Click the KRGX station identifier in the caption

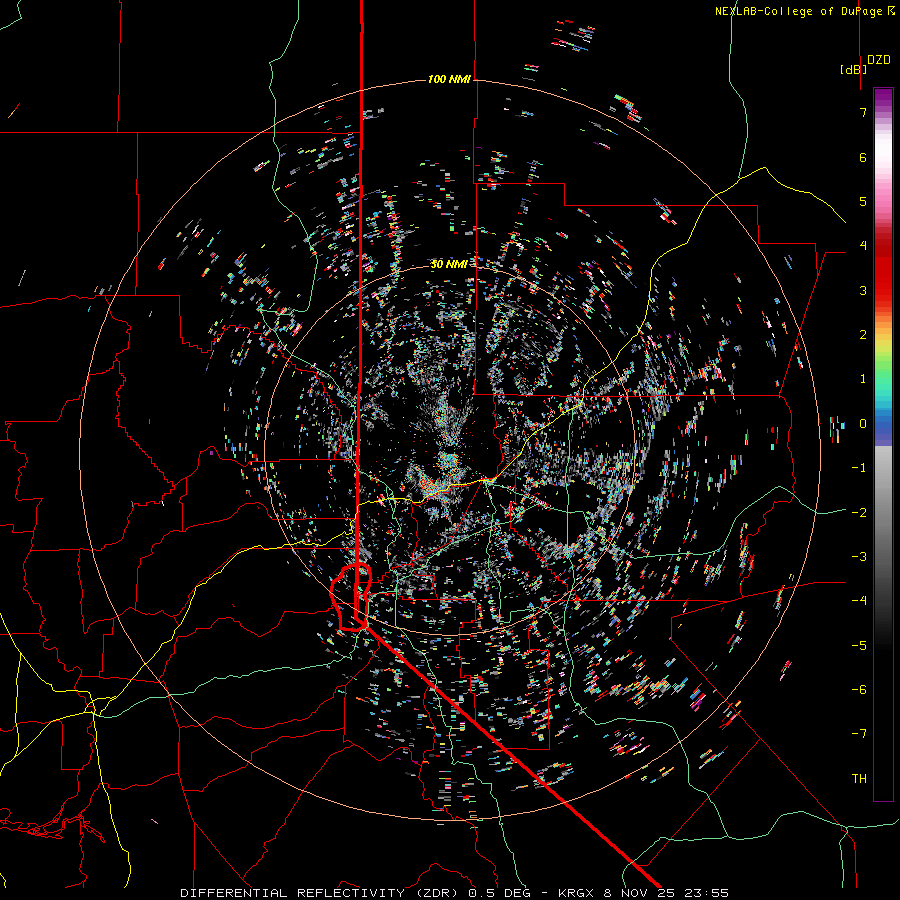(576, 893)
